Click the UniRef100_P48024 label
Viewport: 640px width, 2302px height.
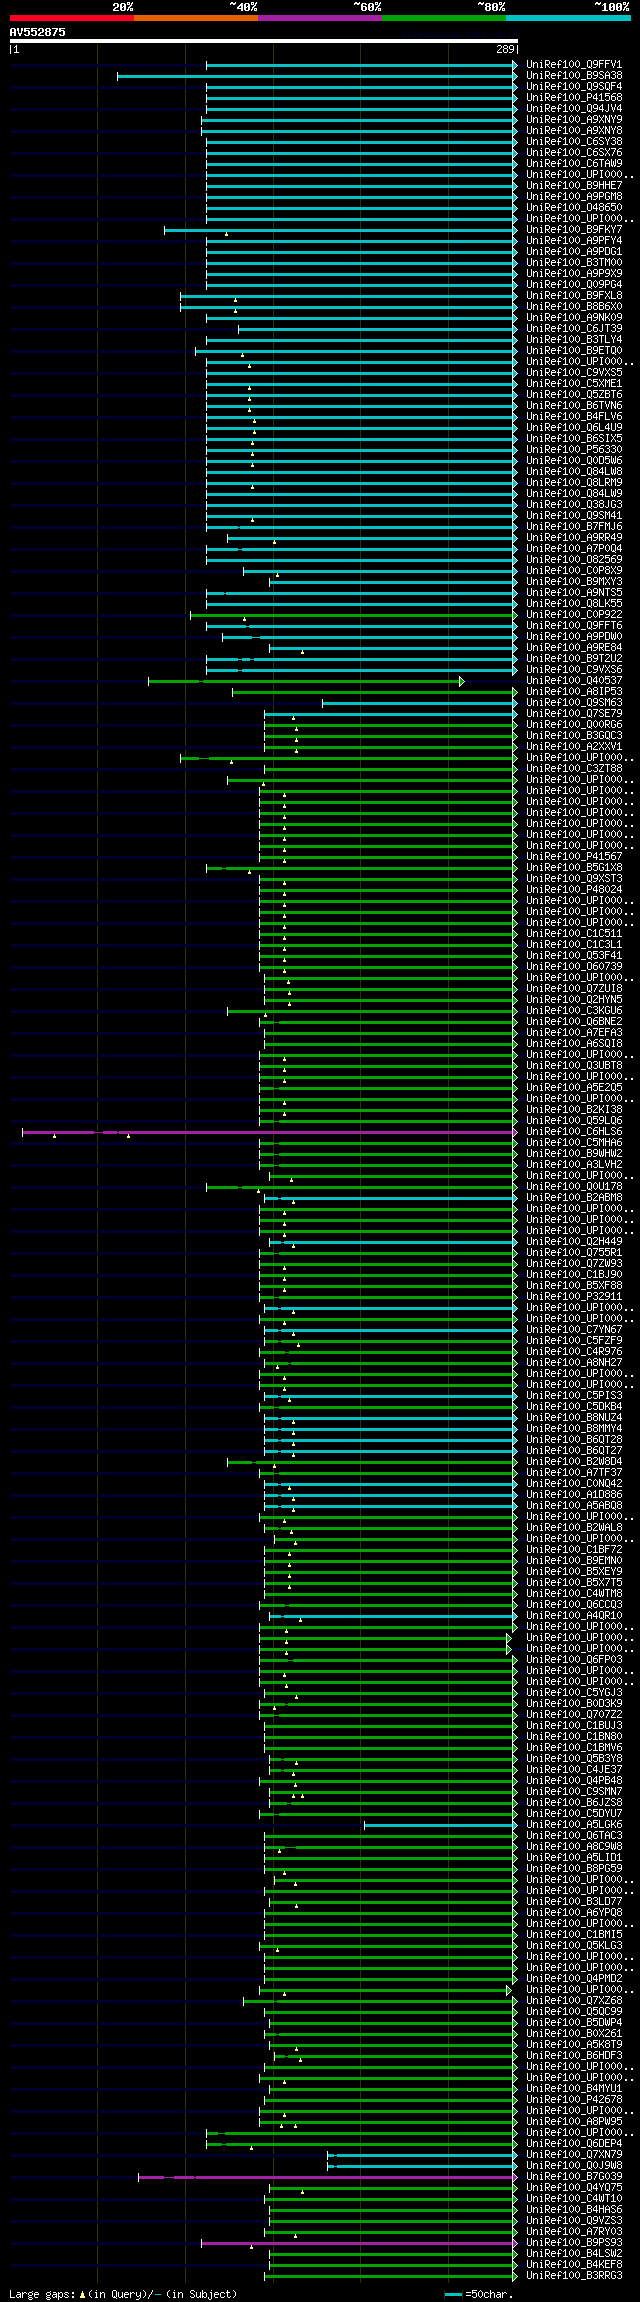click(574, 890)
